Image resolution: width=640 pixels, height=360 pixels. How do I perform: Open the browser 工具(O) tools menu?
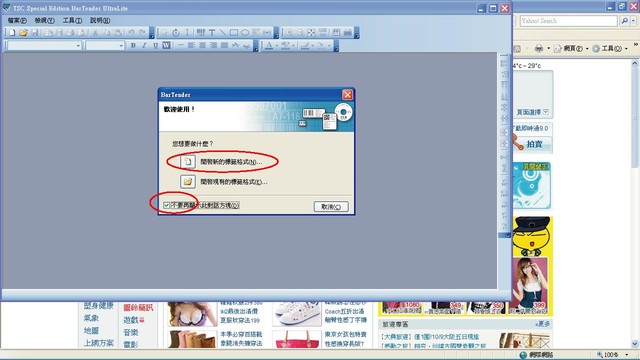point(610,49)
